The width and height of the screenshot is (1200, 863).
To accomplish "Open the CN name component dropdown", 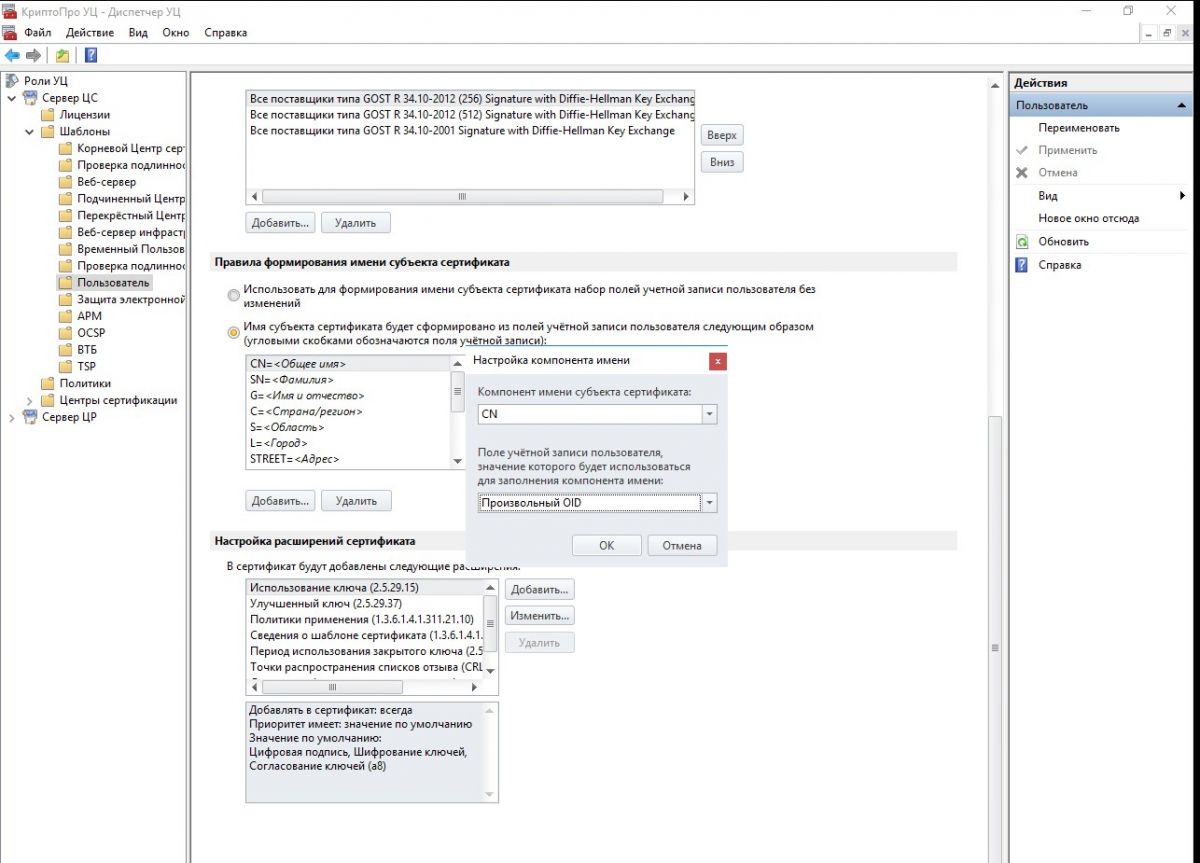I will point(709,414).
